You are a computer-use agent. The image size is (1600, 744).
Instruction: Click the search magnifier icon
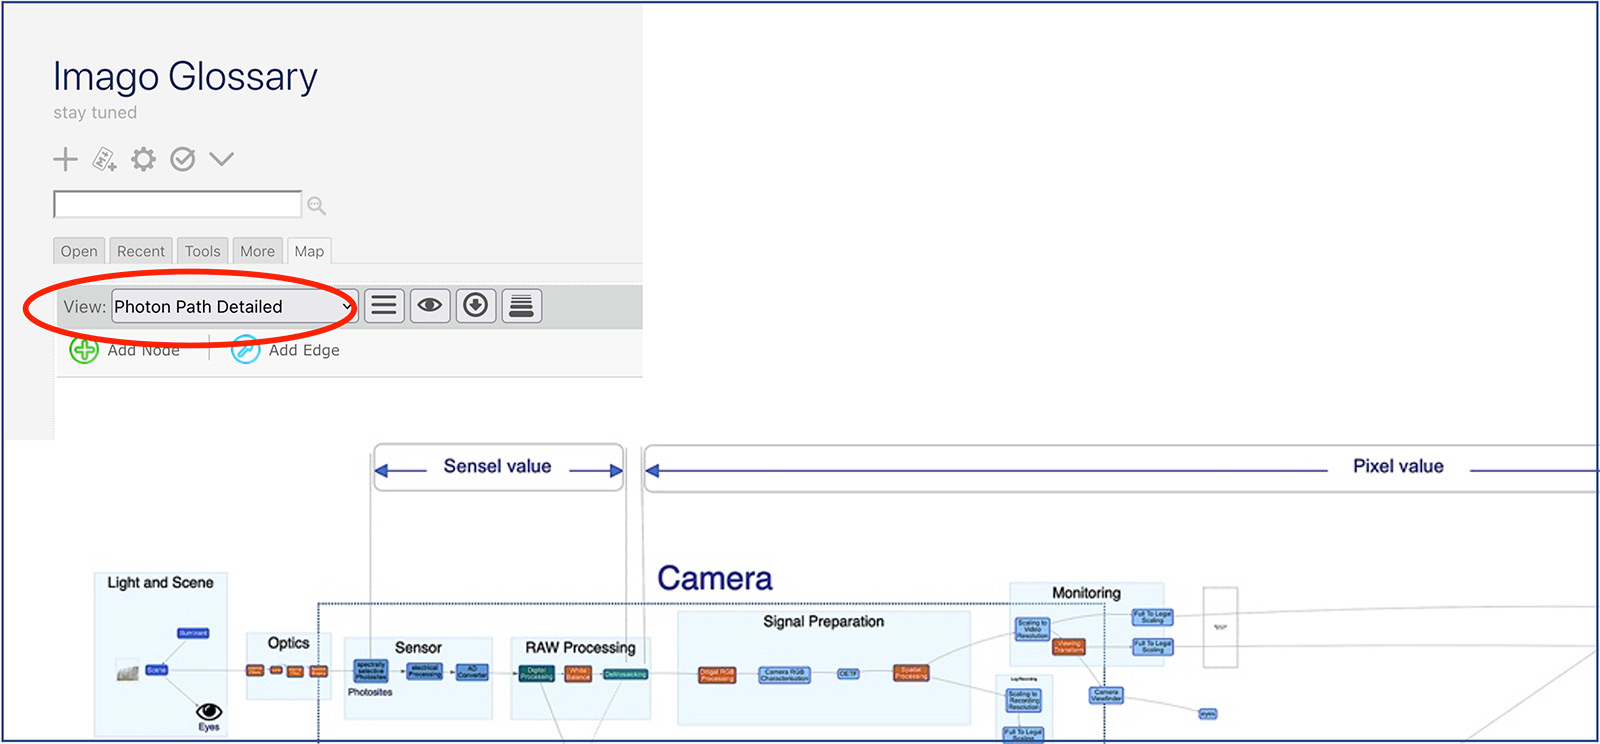coord(316,206)
